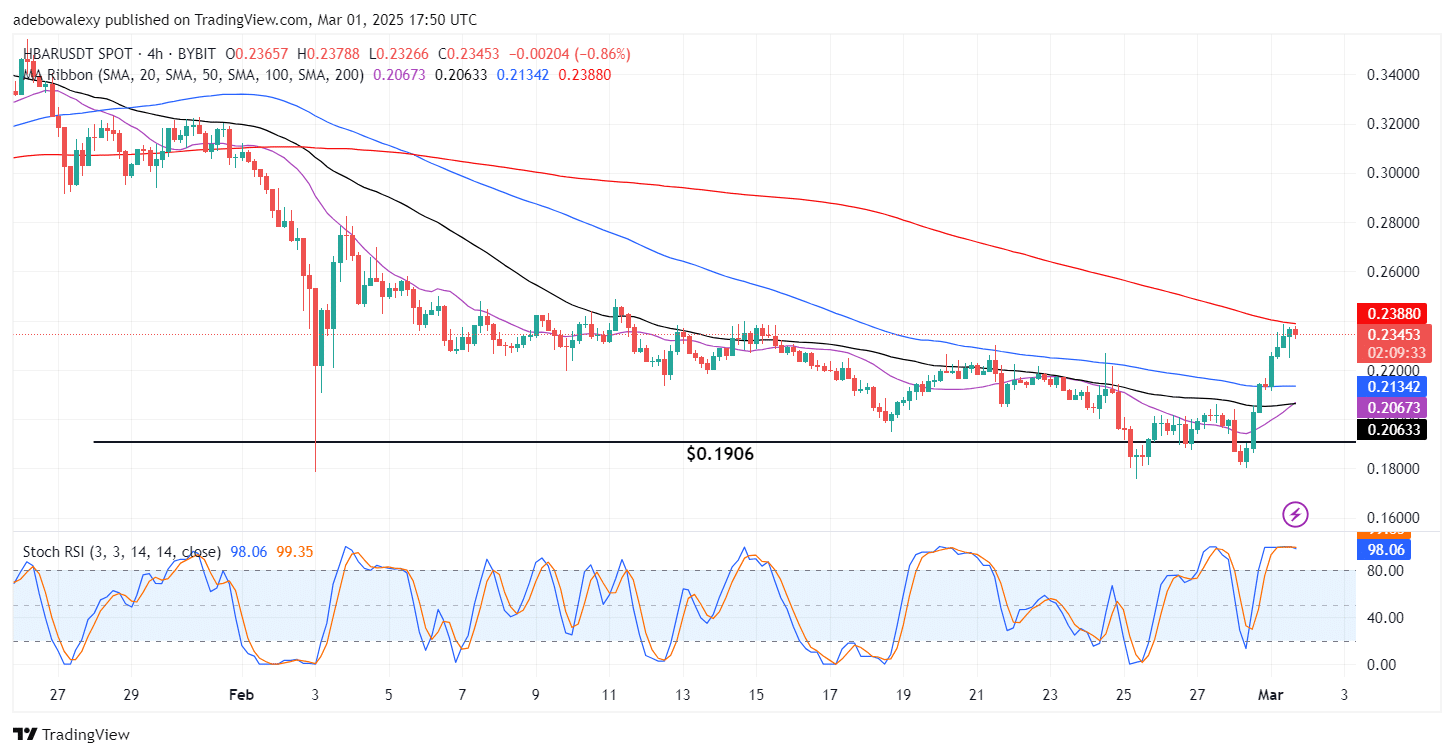Click the -0.00204 (-0.86%) change value
The width and height of the screenshot is (1454, 756).
(x=571, y=54)
